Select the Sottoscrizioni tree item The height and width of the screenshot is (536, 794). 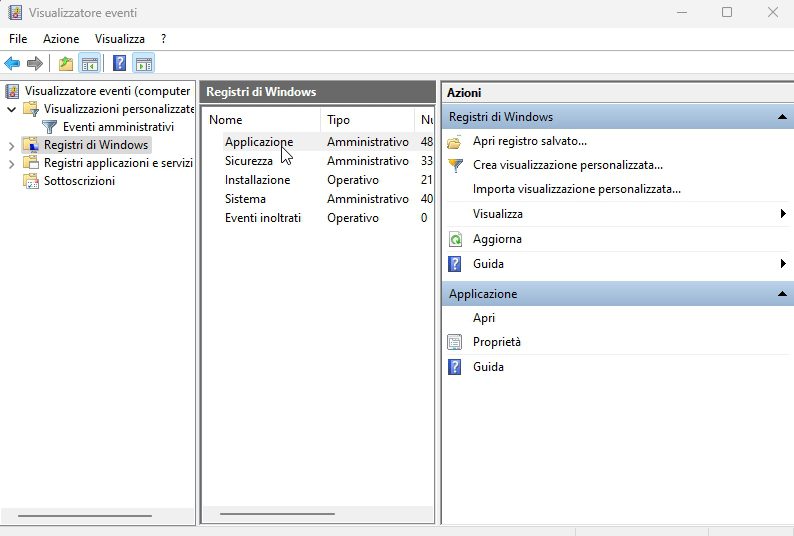(x=80, y=181)
